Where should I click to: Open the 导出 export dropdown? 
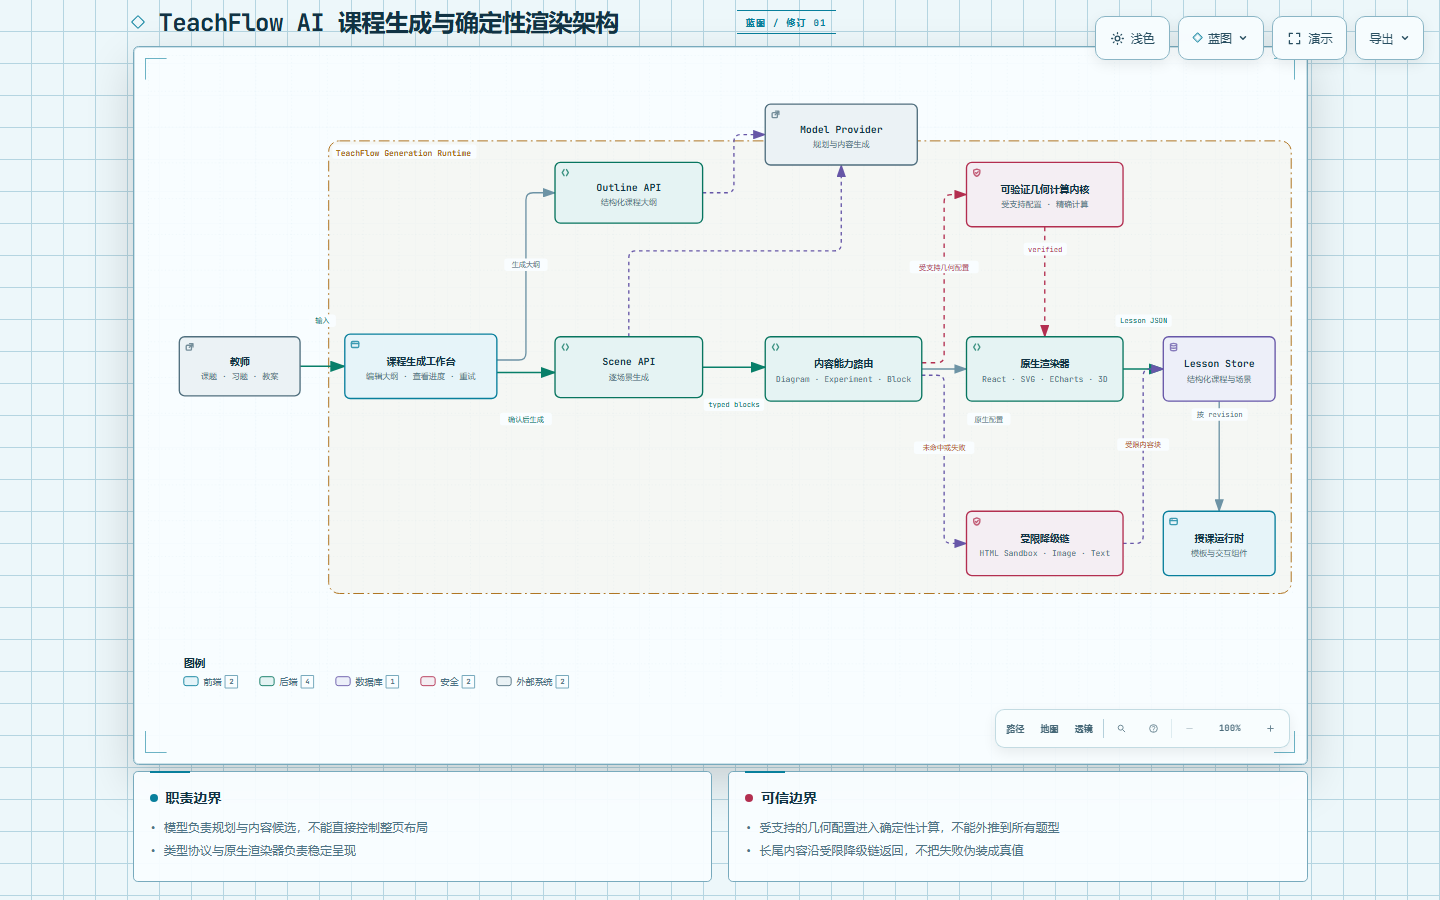pos(1389,39)
